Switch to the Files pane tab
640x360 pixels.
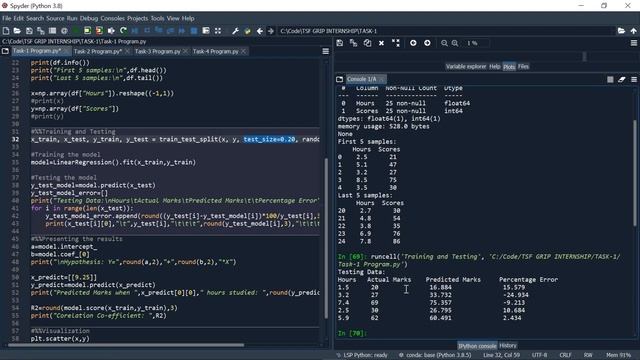523,67
